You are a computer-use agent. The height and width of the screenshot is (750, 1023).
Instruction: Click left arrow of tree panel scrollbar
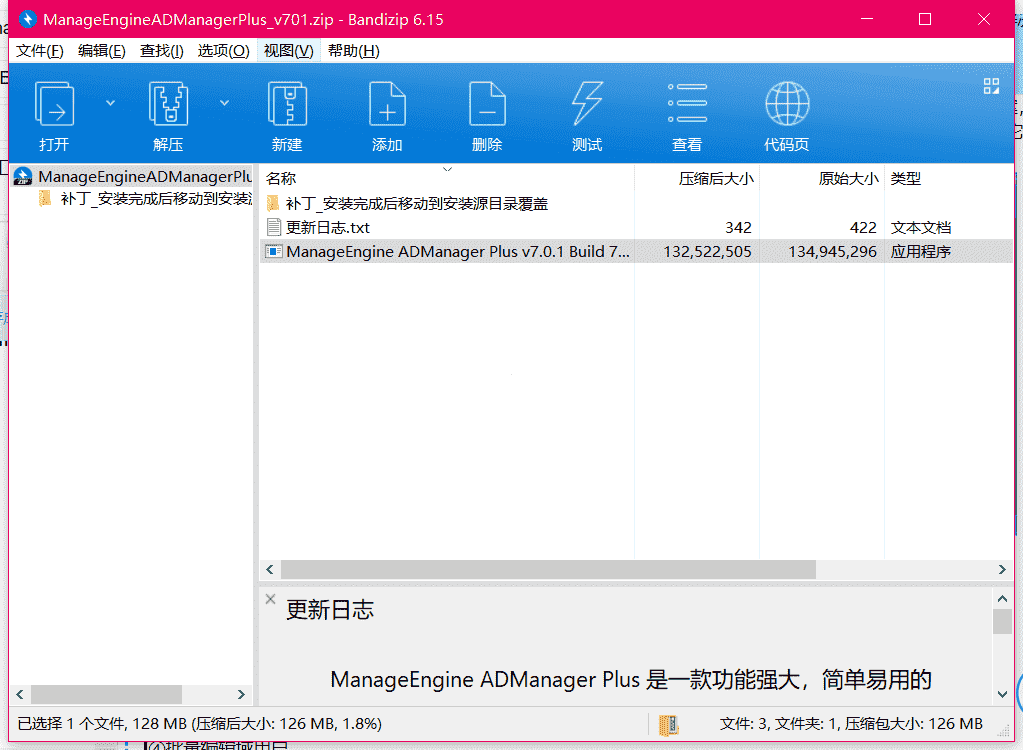click(x=20, y=694)
